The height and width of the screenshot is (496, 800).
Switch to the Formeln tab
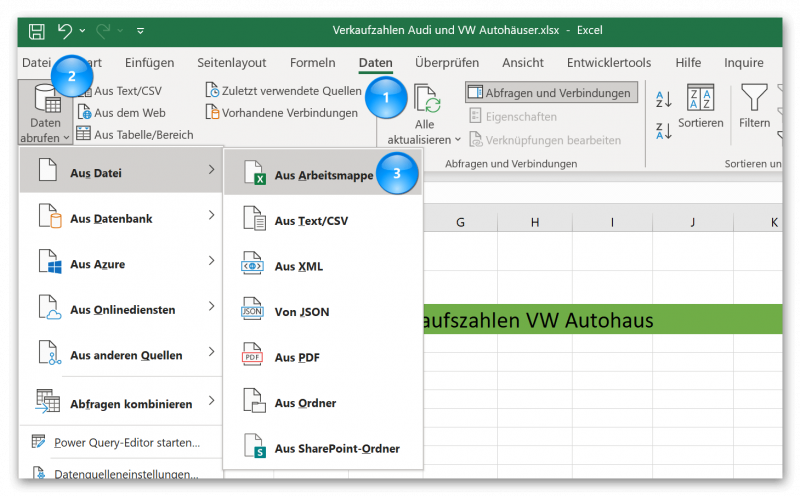coord(313,63)
